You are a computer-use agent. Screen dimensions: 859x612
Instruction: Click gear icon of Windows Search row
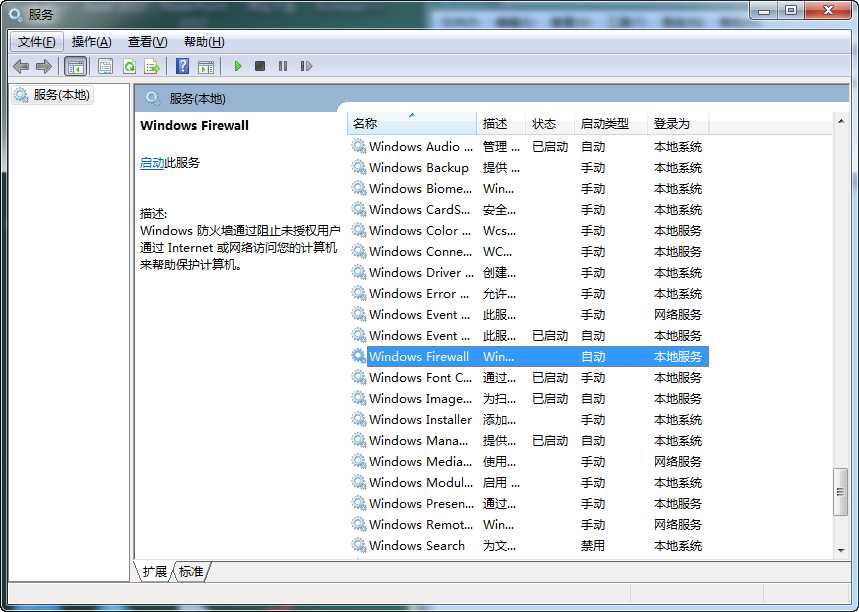point(359,545)
